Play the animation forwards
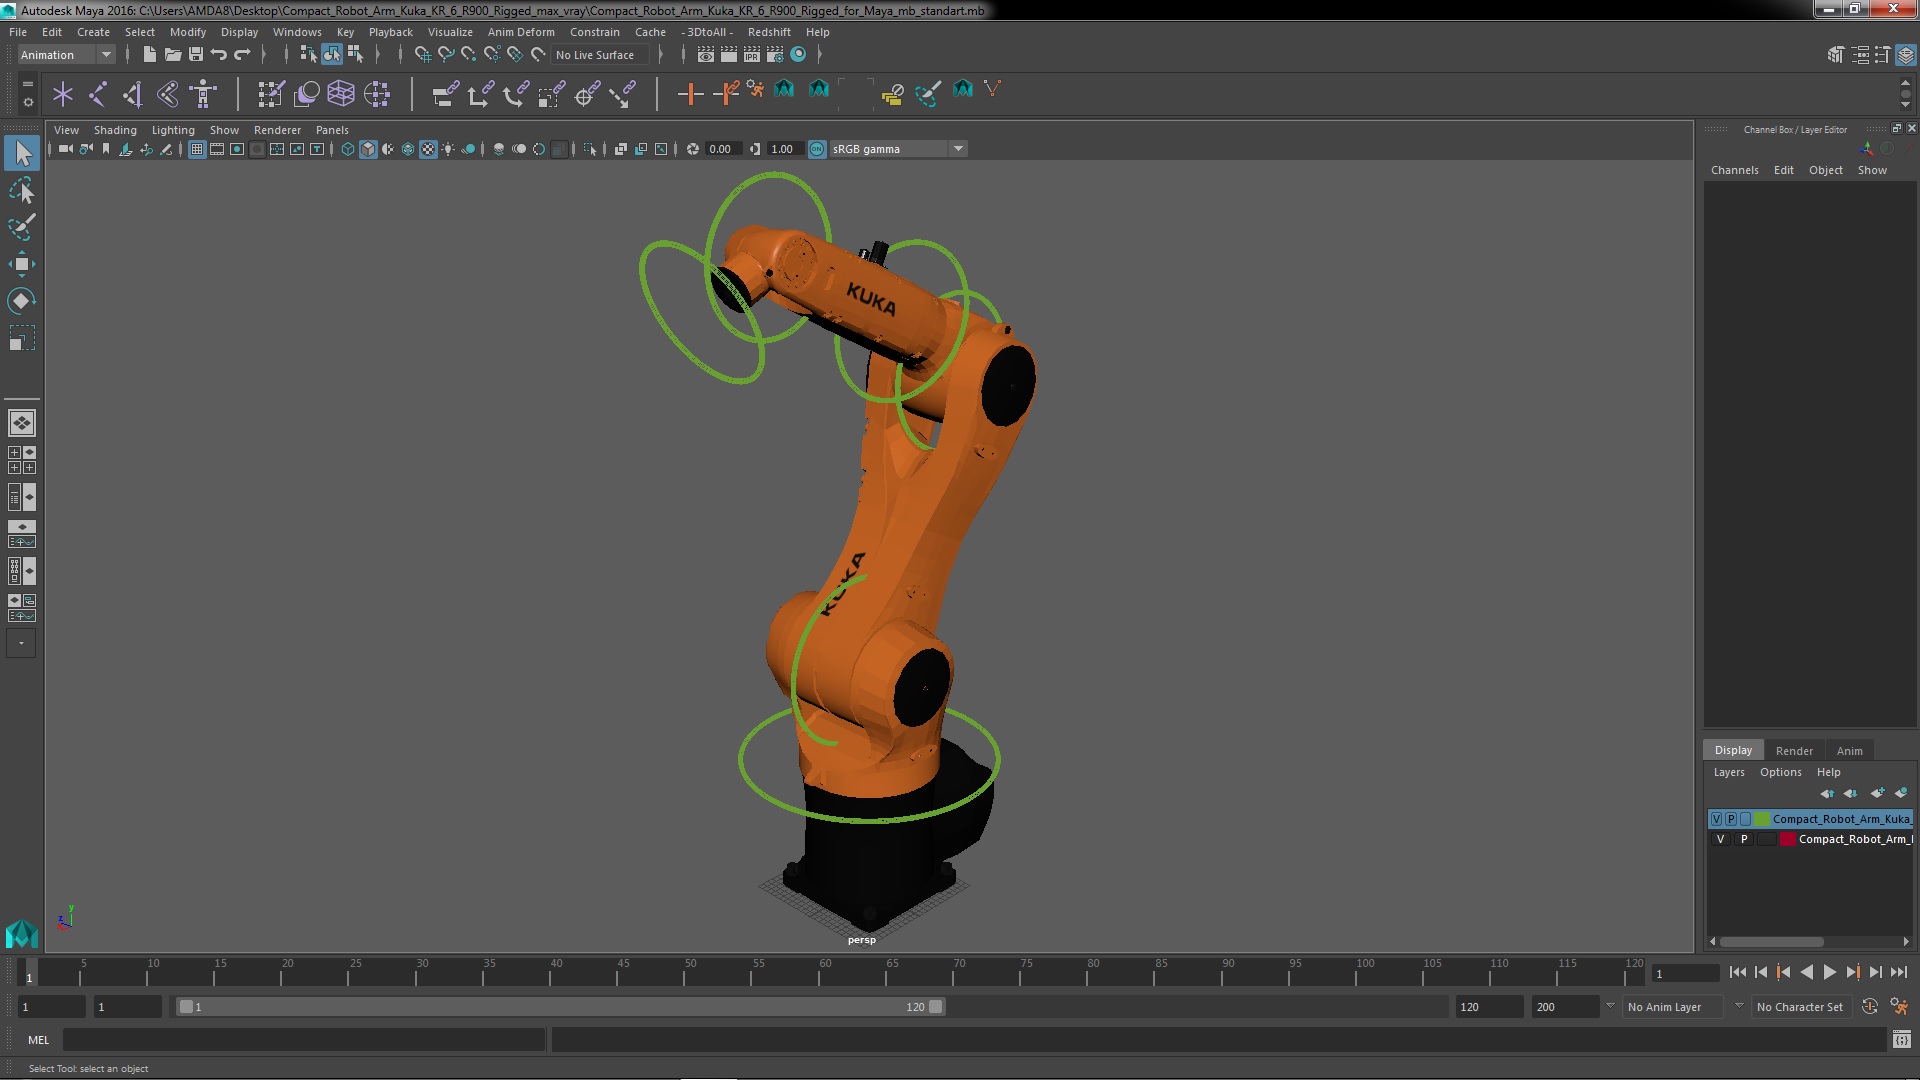The width and height of the screenshot is (1920, 1080). (x=1829, y=972)
